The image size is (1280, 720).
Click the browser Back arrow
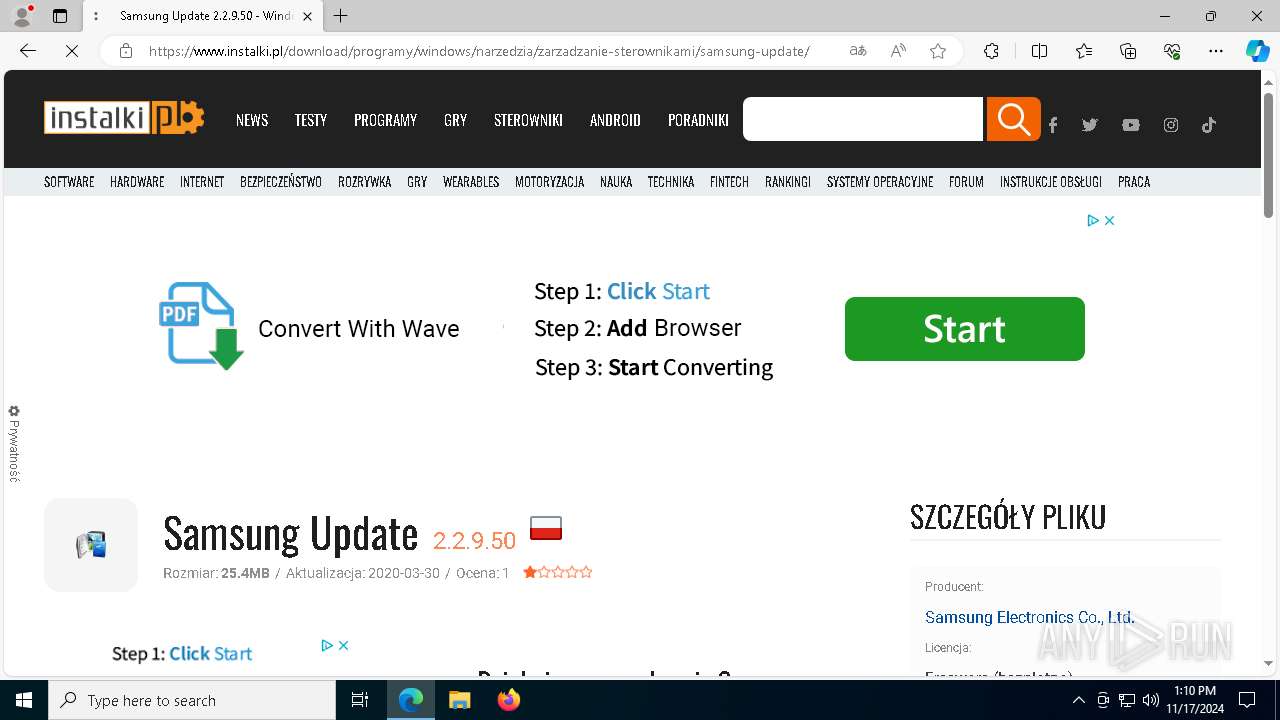click(28, 51)
